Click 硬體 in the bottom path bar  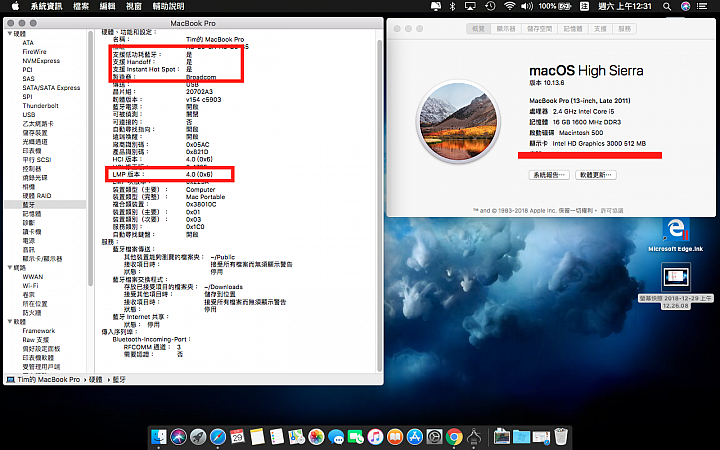coord(96,380)
